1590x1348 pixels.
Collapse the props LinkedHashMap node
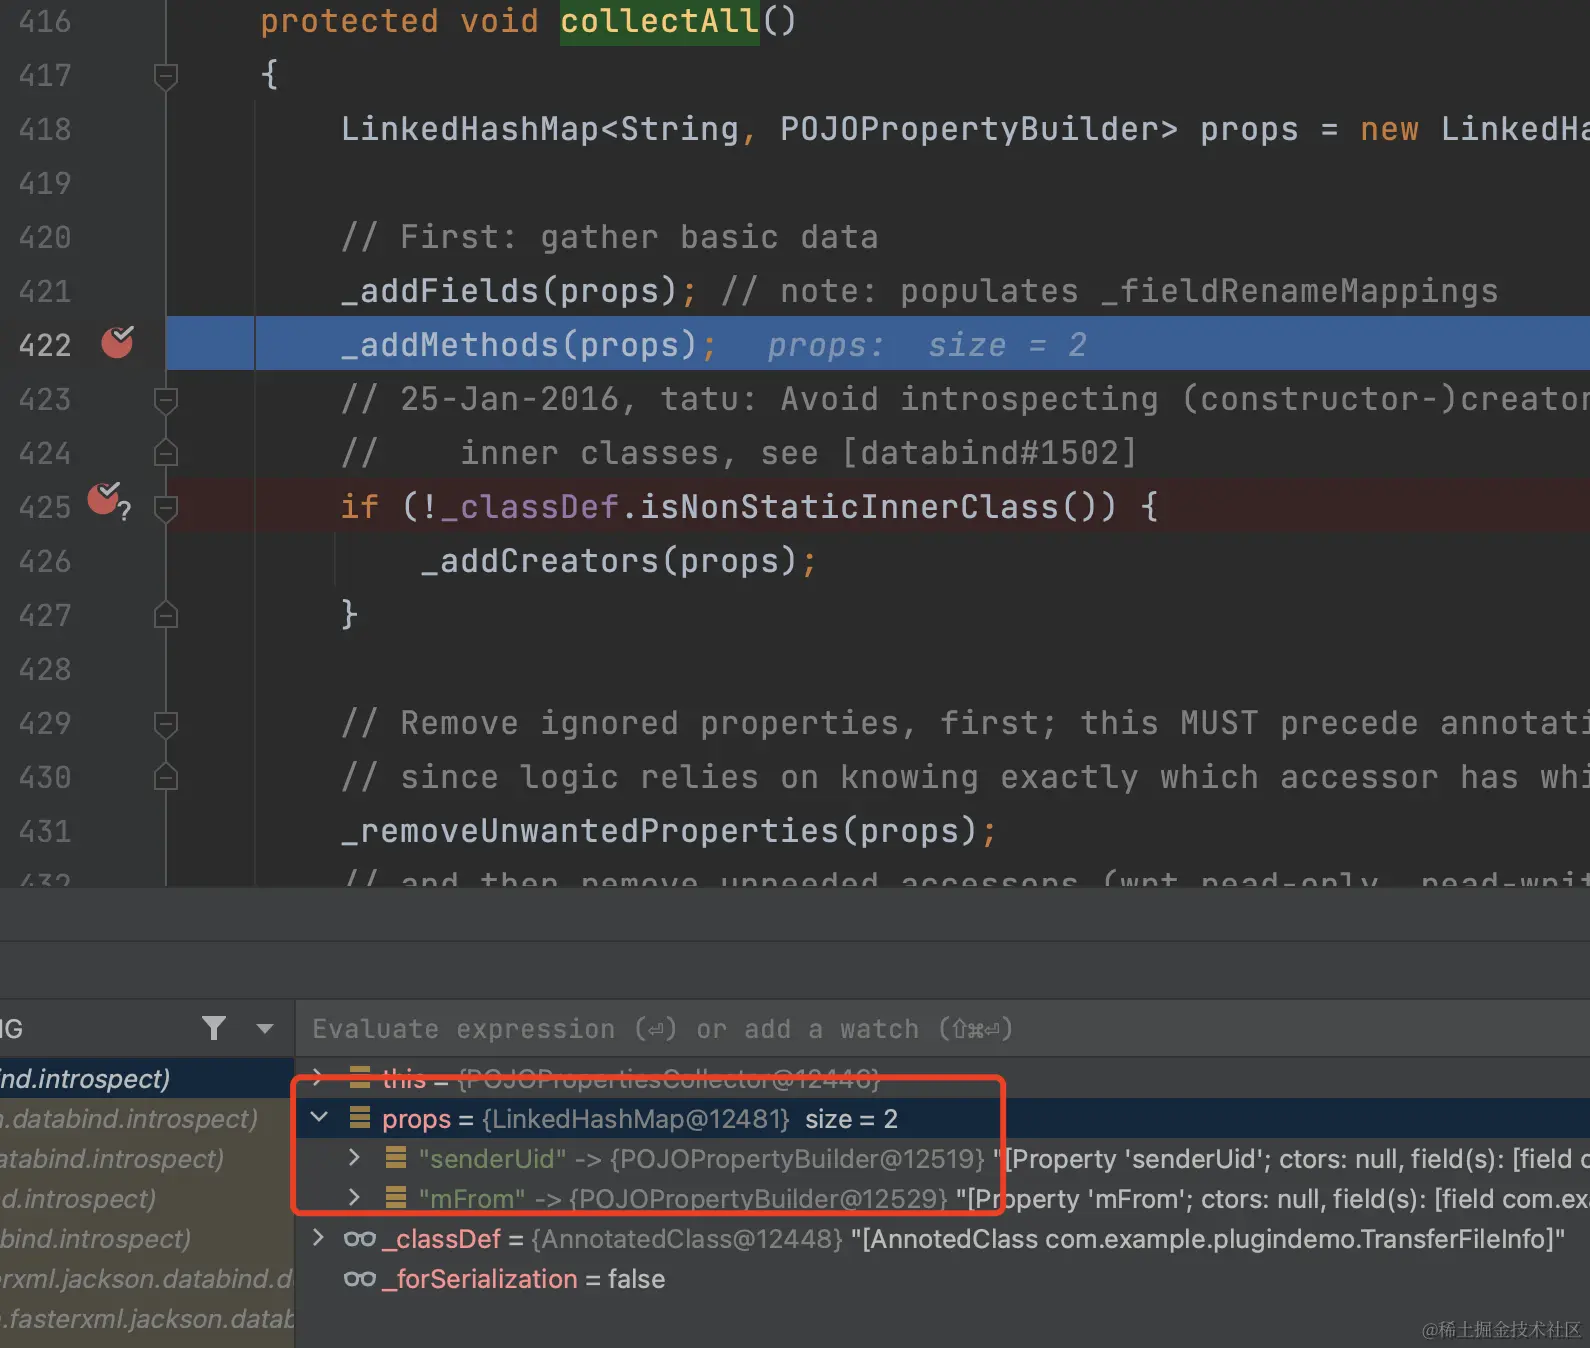click(x=319, y=1118)
